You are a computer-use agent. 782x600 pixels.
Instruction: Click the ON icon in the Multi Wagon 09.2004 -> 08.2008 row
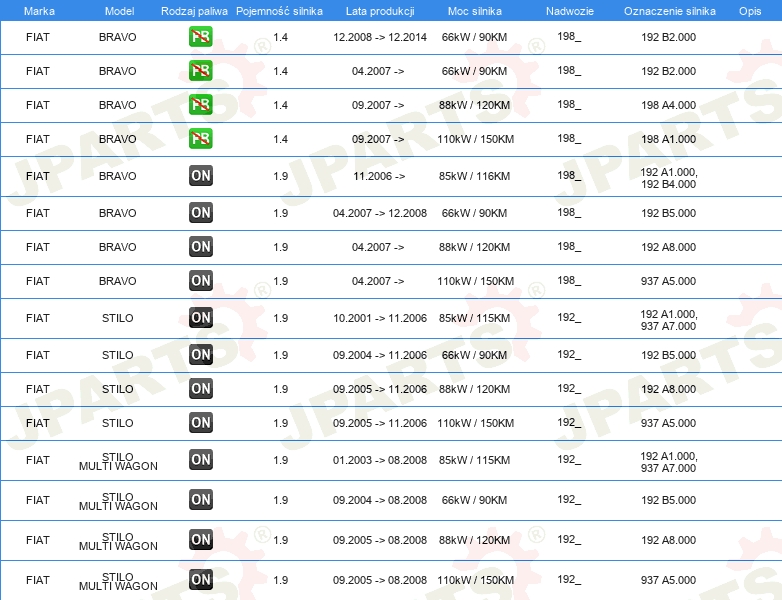[200, 499]
